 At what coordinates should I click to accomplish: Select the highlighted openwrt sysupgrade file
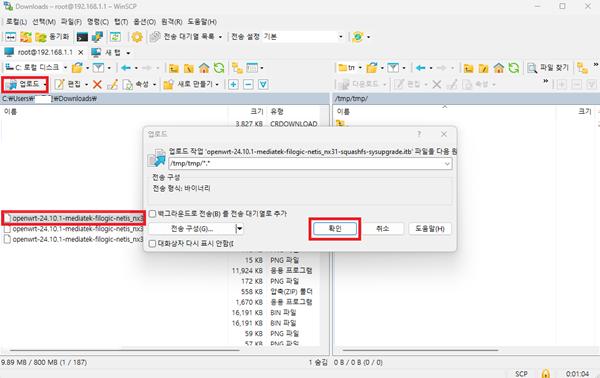(73, 218)
